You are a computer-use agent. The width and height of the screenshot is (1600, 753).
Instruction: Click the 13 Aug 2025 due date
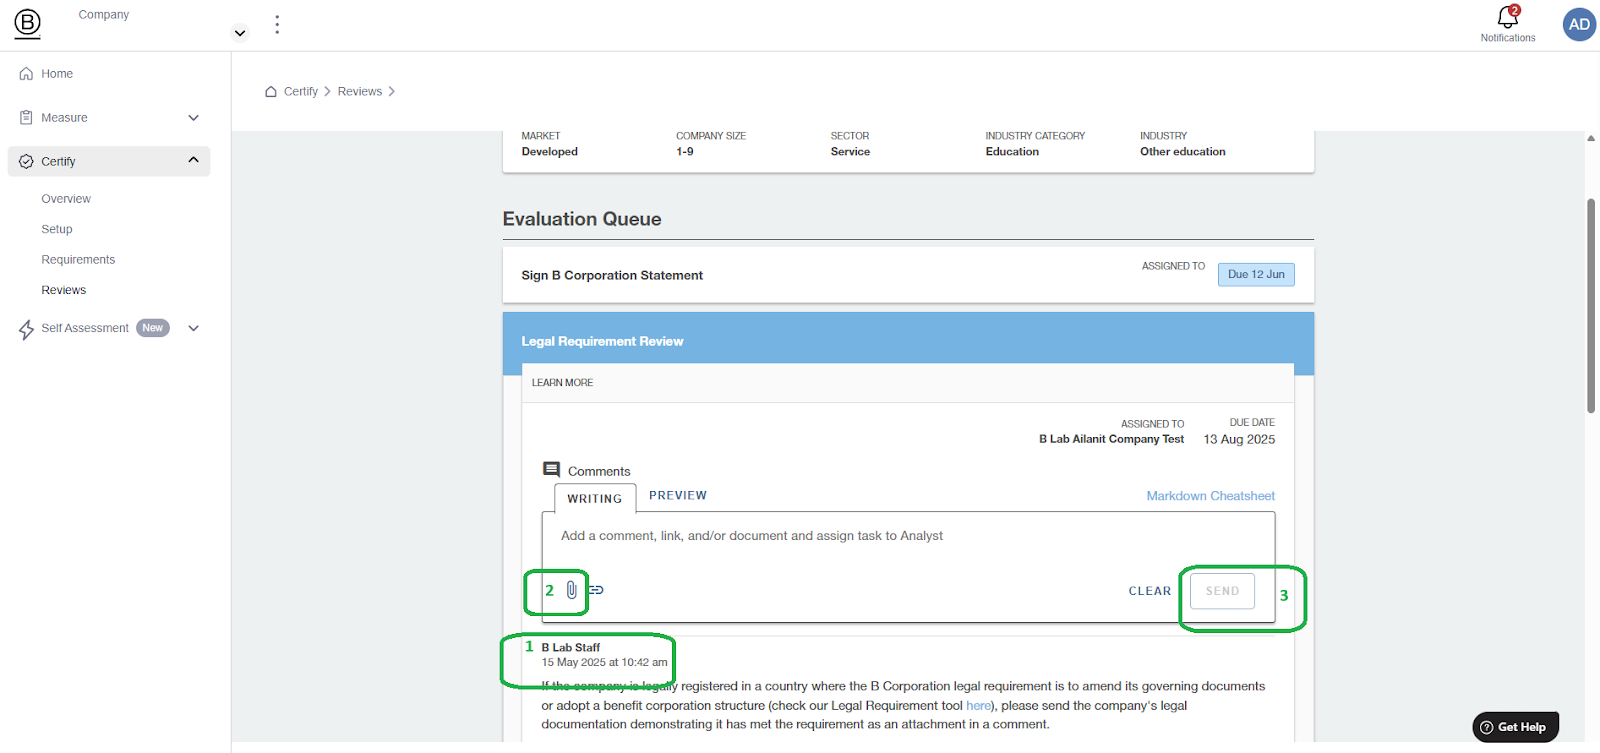(1239, 440)
